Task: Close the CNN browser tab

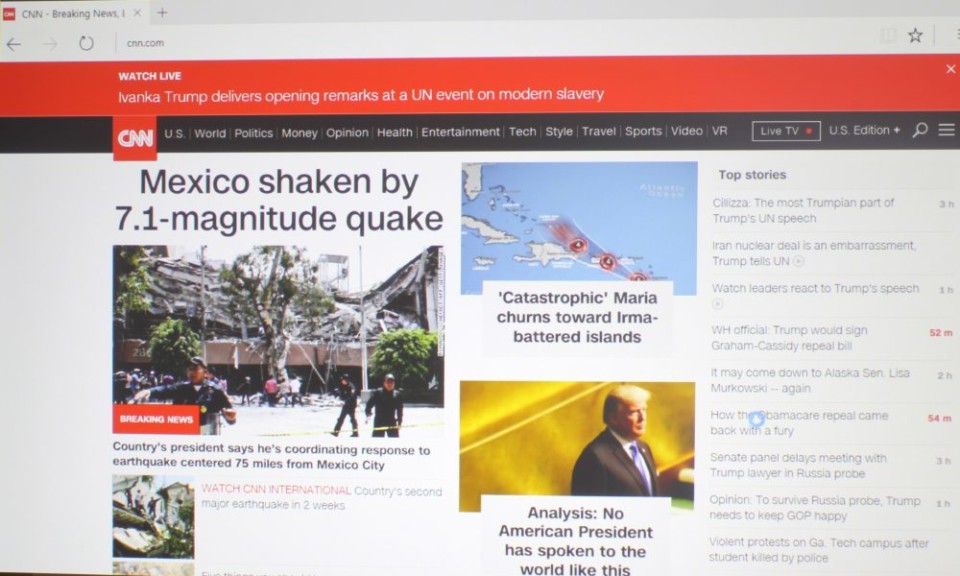Action: point(137,12)
